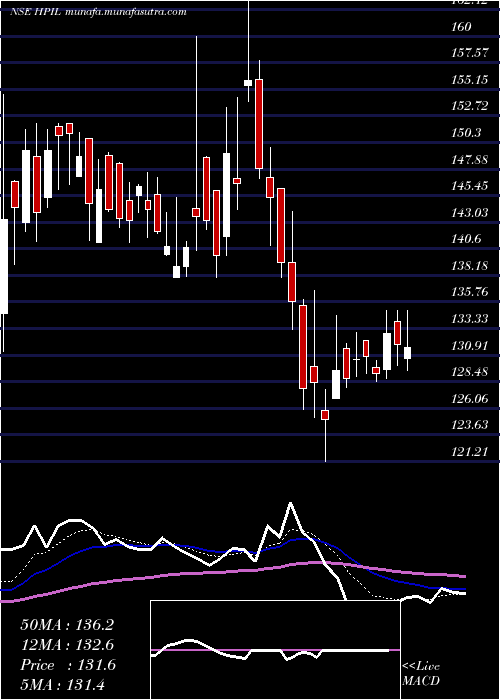Click the 147.88 price axis label
The height and width of the screenshot is (700, 500).
pos(470,159)
